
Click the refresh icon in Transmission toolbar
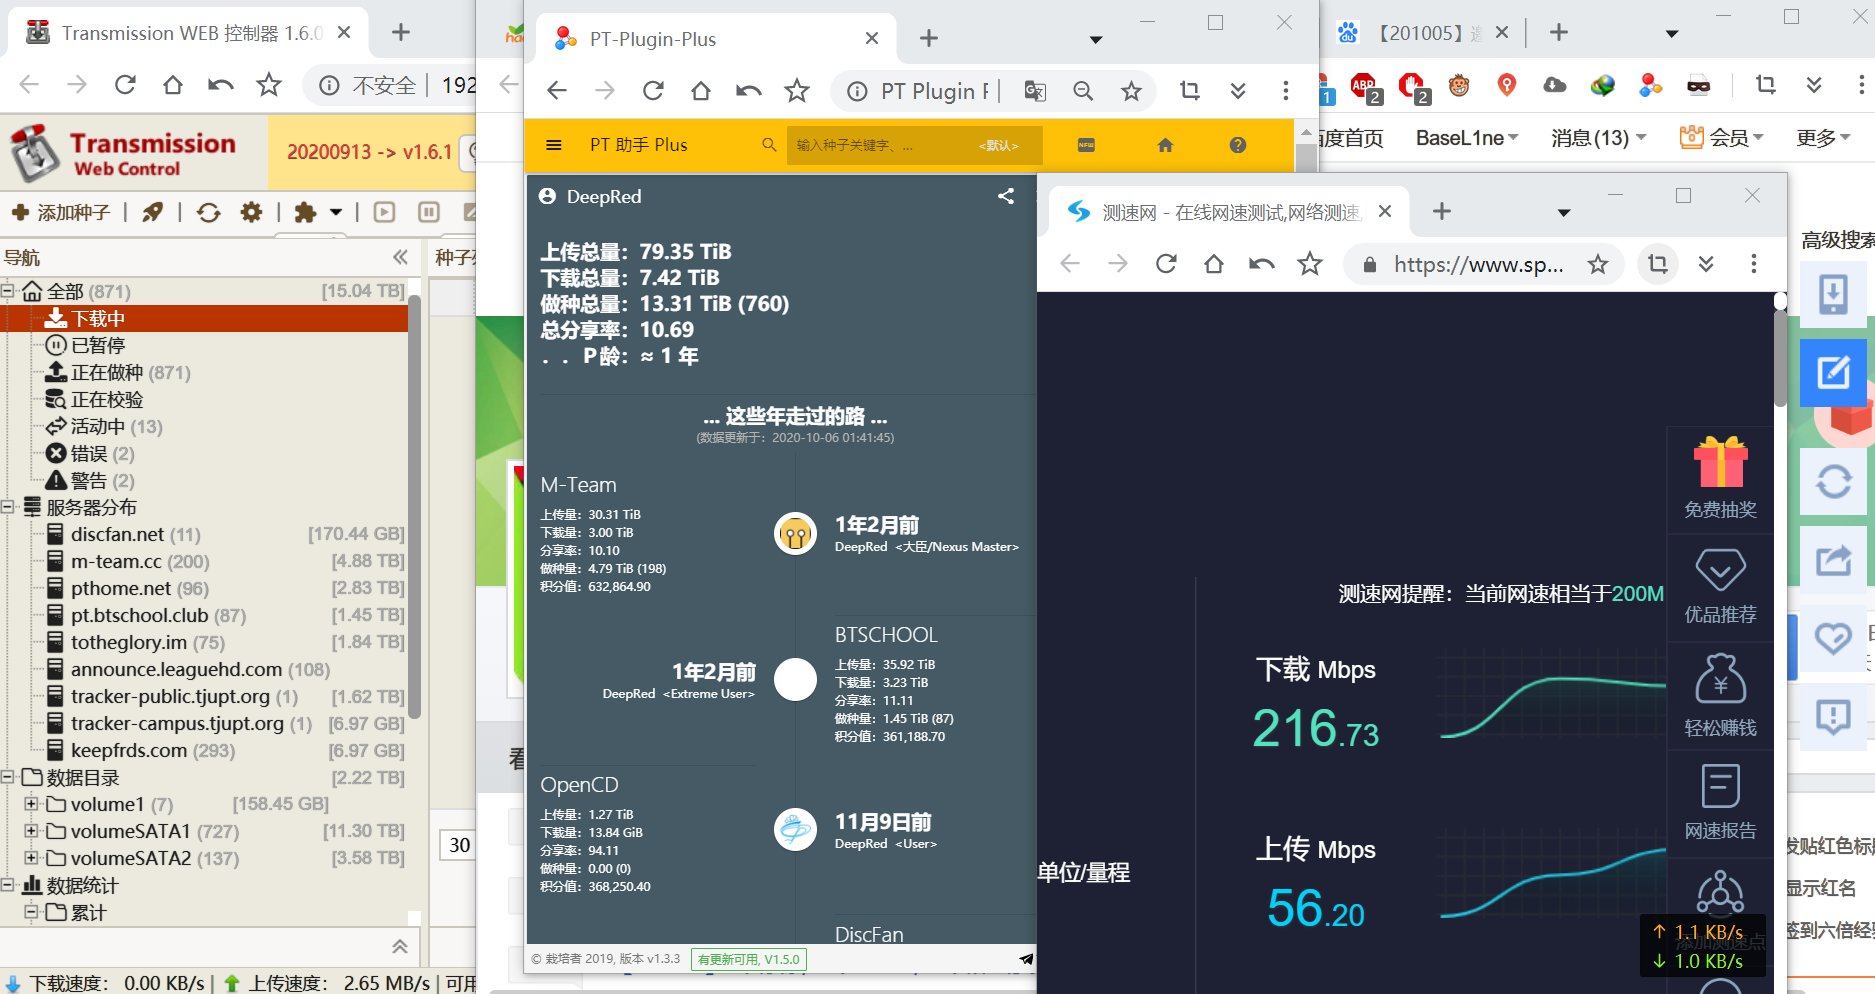coord(208,212)
